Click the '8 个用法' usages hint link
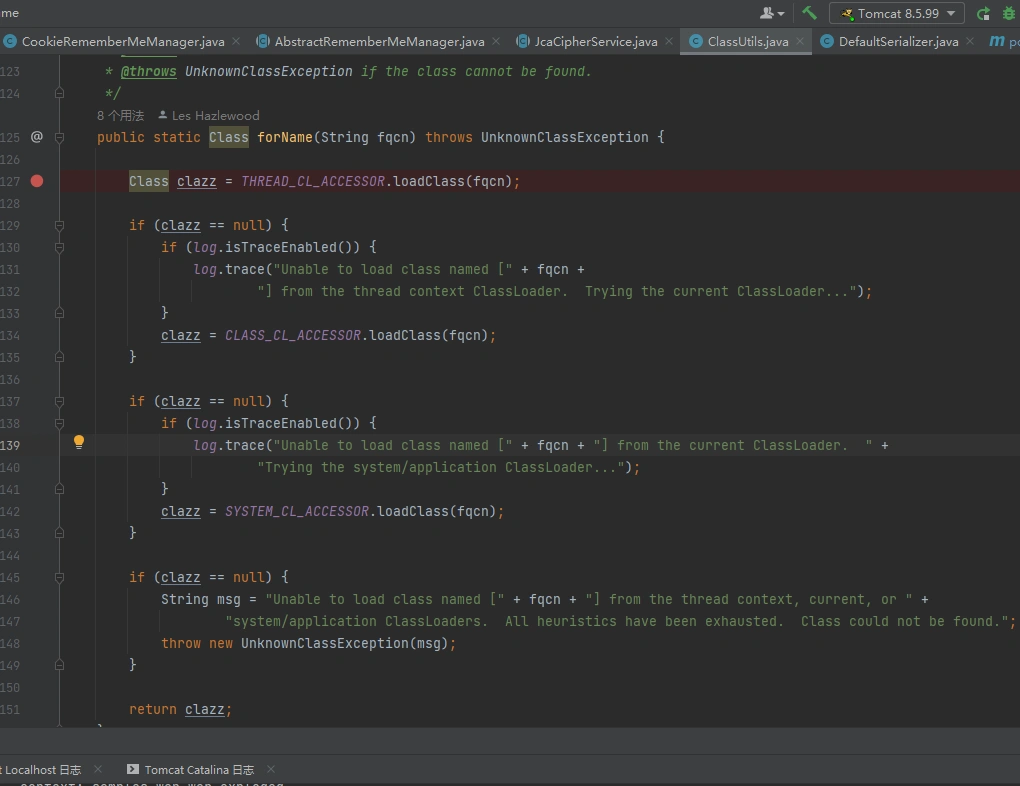1020x786 pixels. 120,115
